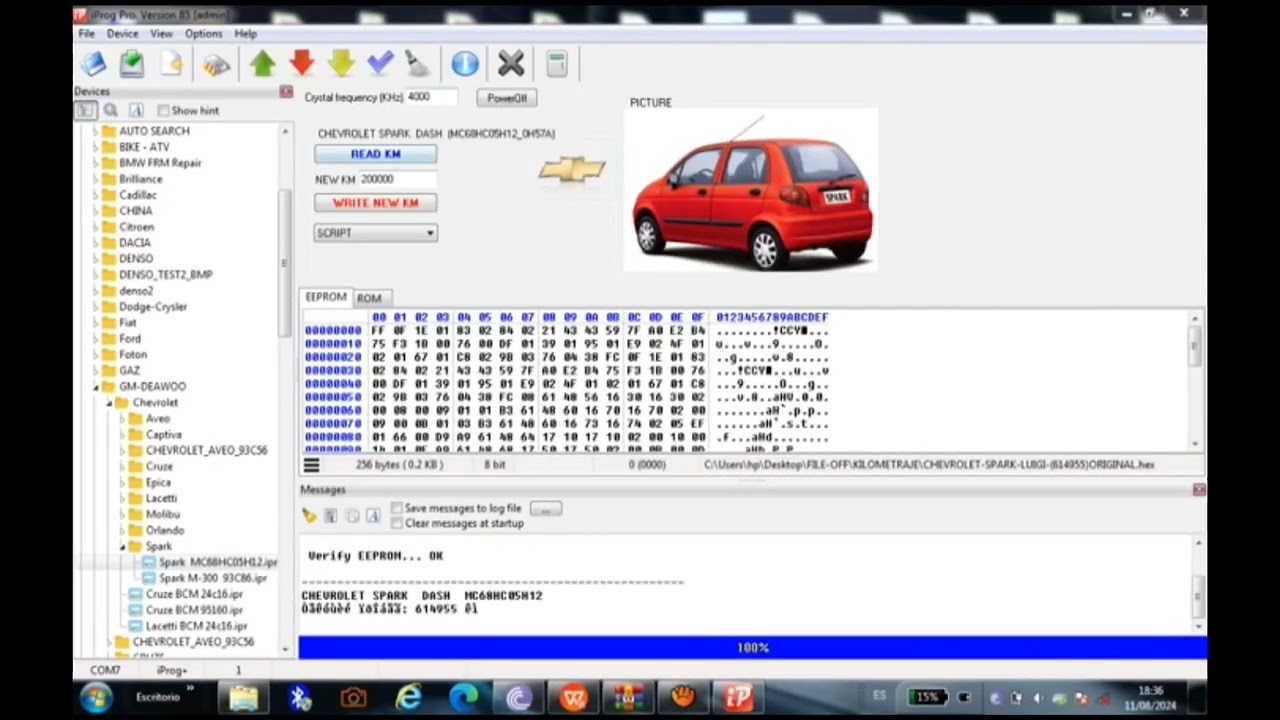
Task: Open the Device menu
Action: pos(123,34)
